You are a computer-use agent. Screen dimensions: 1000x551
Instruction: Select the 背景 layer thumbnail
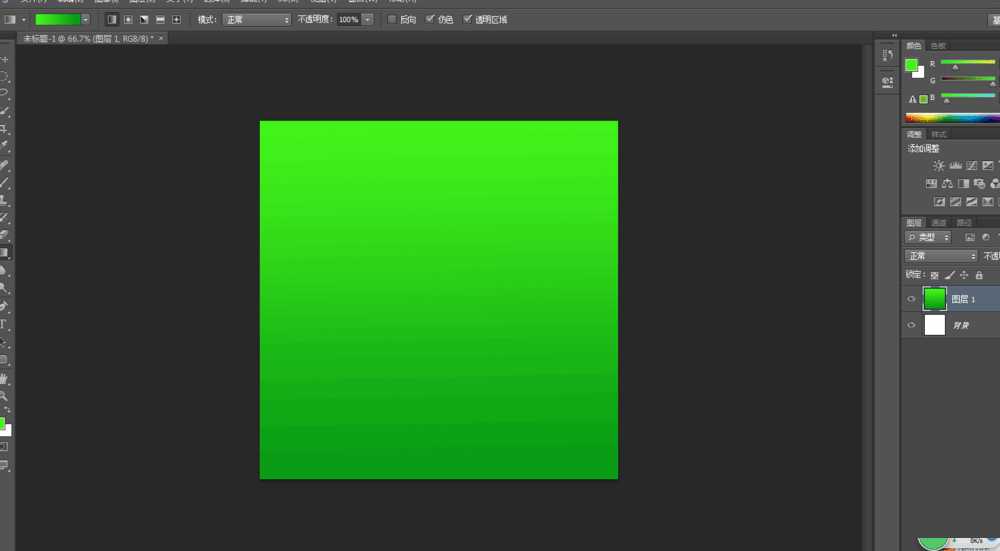[x=935, y=326]
